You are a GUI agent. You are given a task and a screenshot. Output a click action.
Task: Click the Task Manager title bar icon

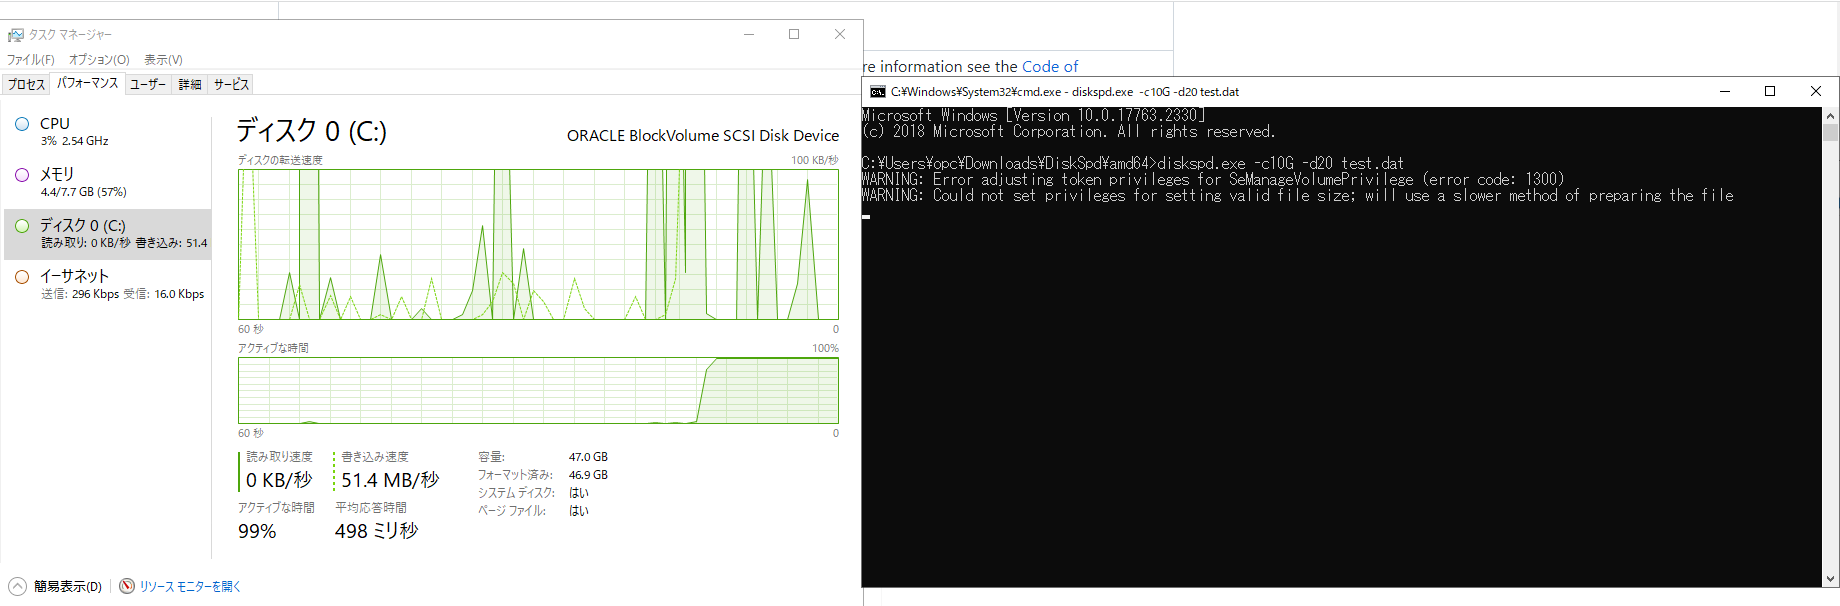15,35
